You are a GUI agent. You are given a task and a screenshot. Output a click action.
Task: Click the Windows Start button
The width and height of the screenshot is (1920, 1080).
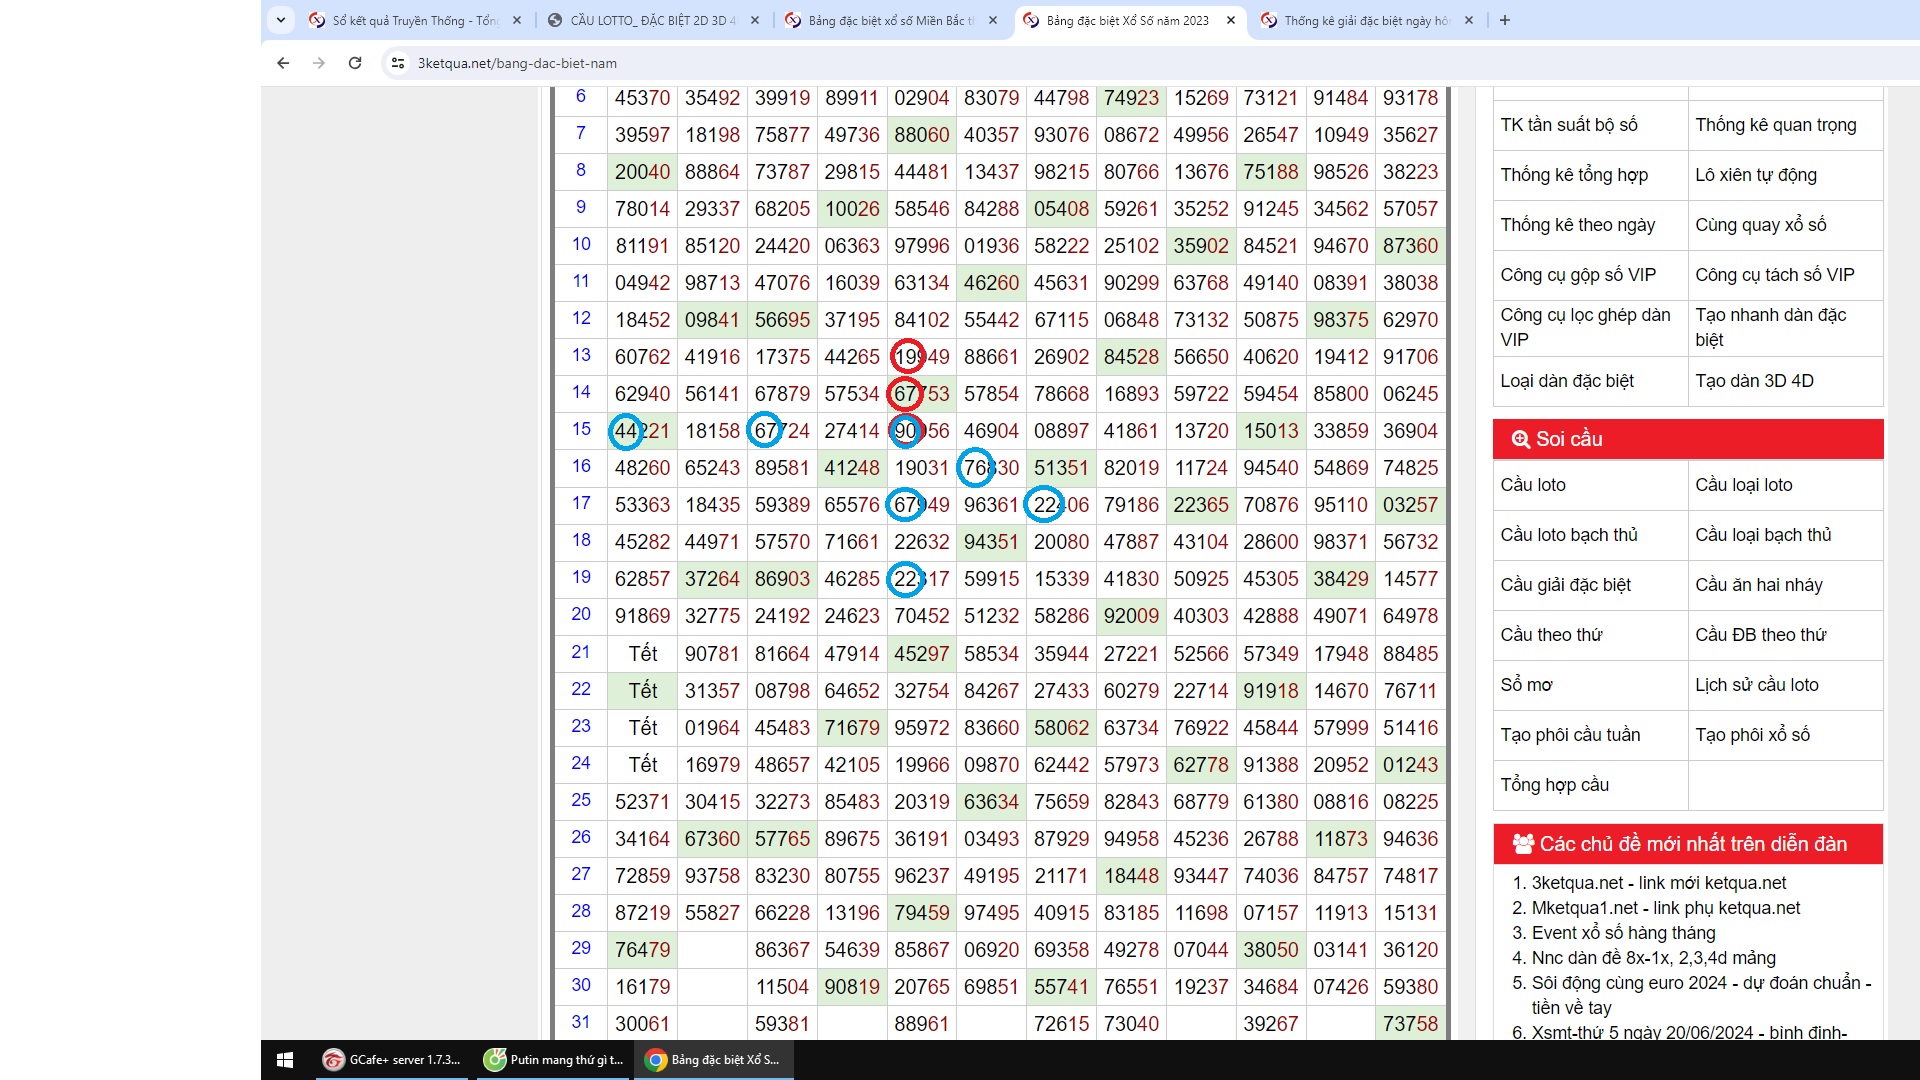click(285, 1060)
